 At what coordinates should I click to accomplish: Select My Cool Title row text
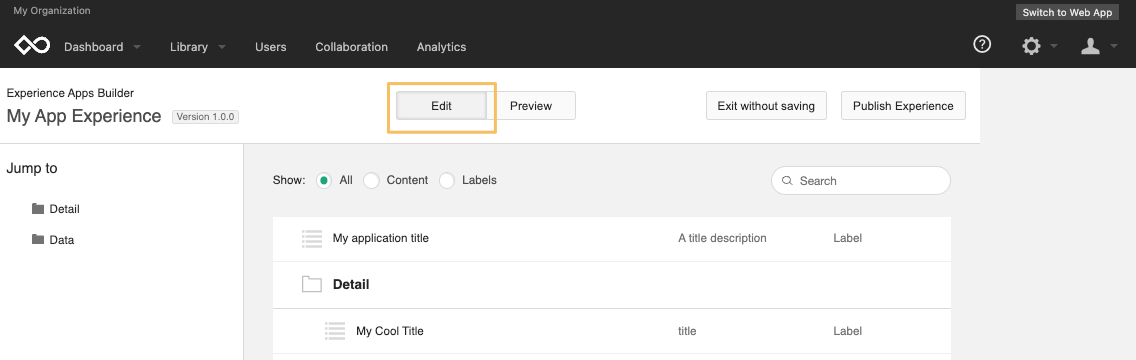(390, 331)
